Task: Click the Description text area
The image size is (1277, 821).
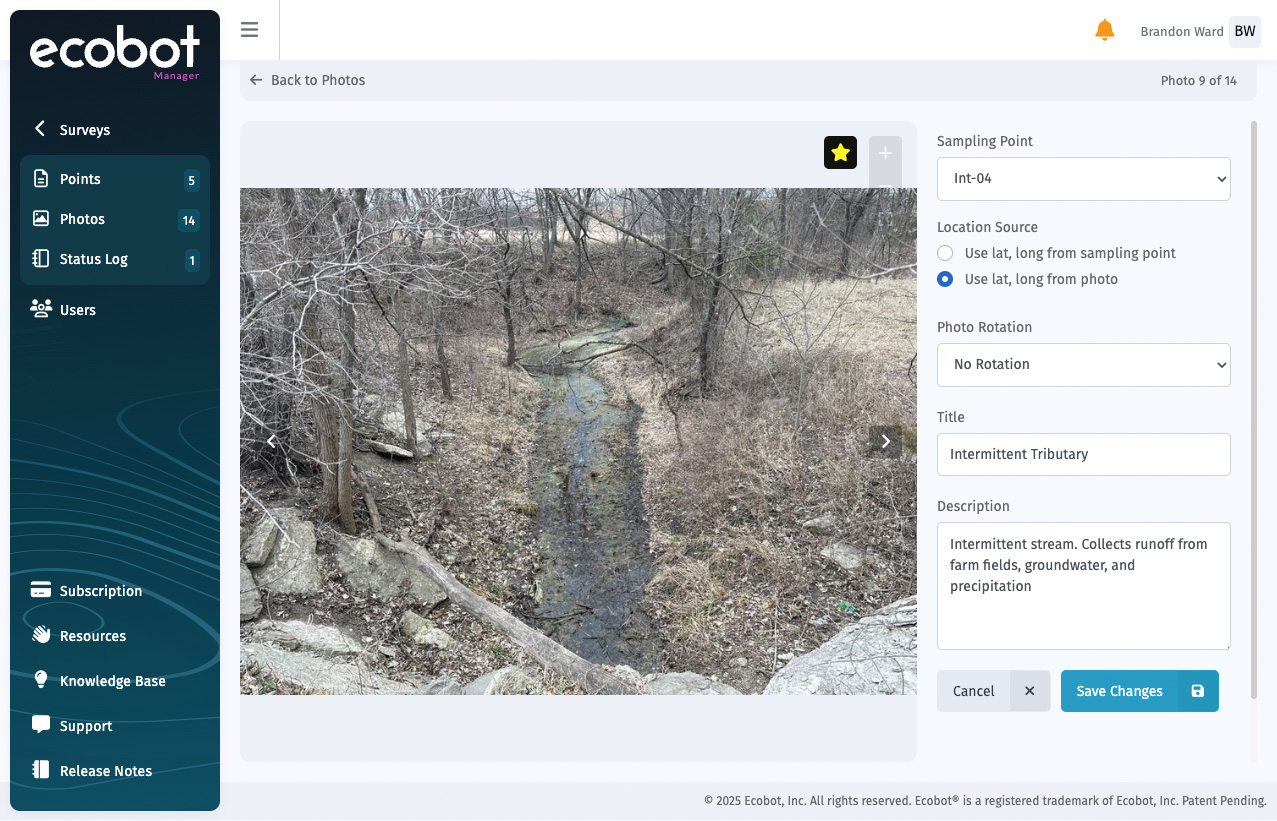Action: 1084,586
